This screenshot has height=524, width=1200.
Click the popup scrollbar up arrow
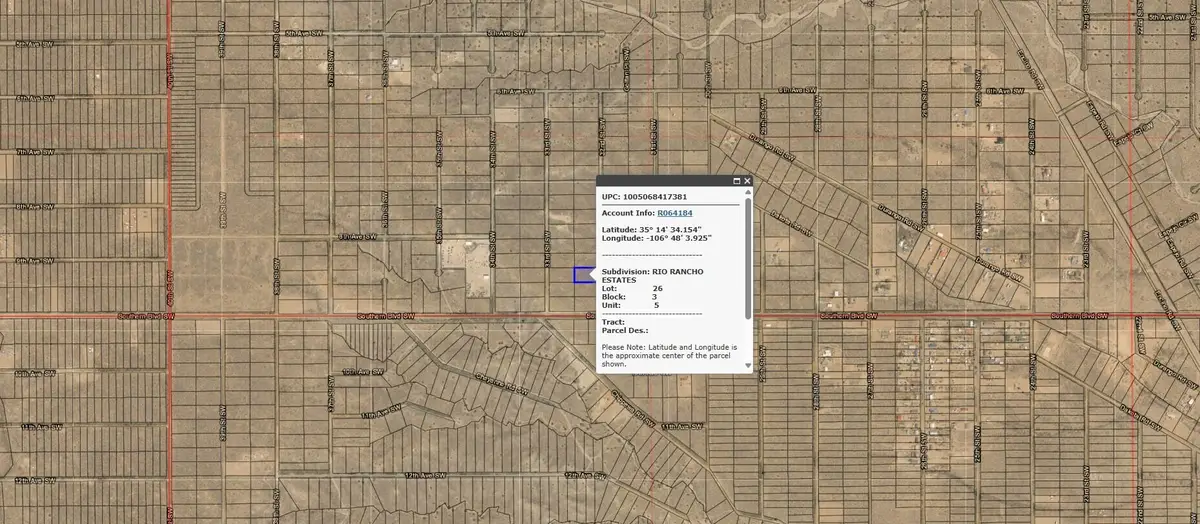click(748, 194)
